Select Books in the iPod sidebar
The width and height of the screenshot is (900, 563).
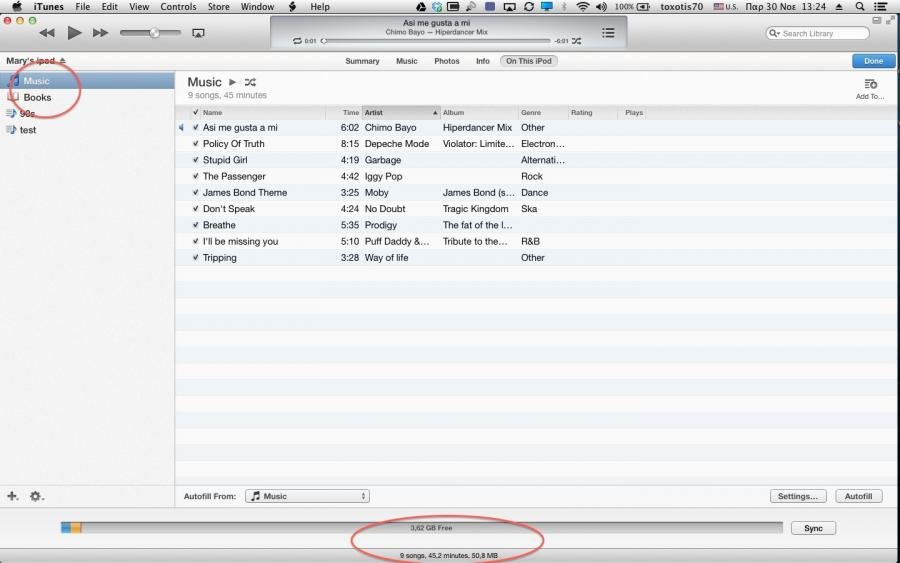(87, 97)
